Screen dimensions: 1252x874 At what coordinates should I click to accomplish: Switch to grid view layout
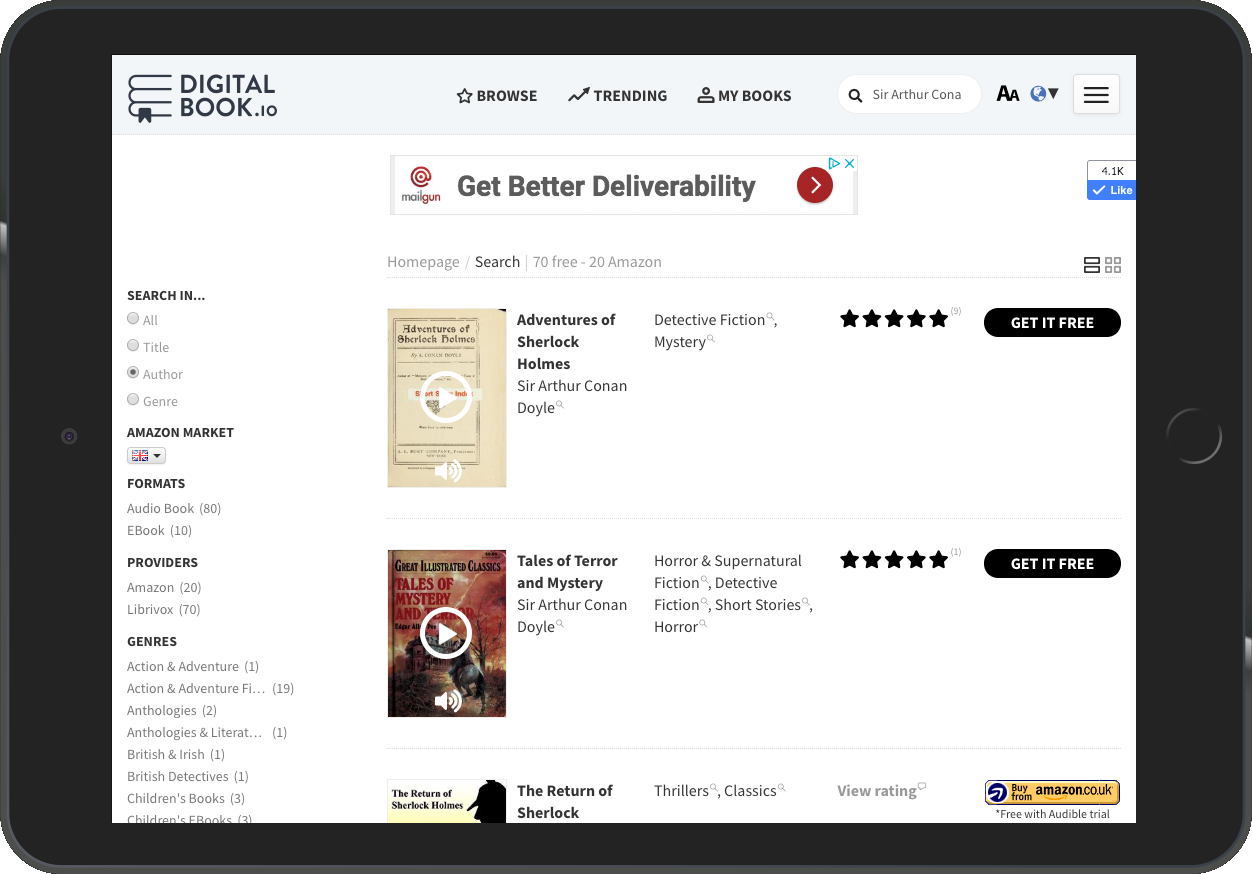pos(1113,265)
